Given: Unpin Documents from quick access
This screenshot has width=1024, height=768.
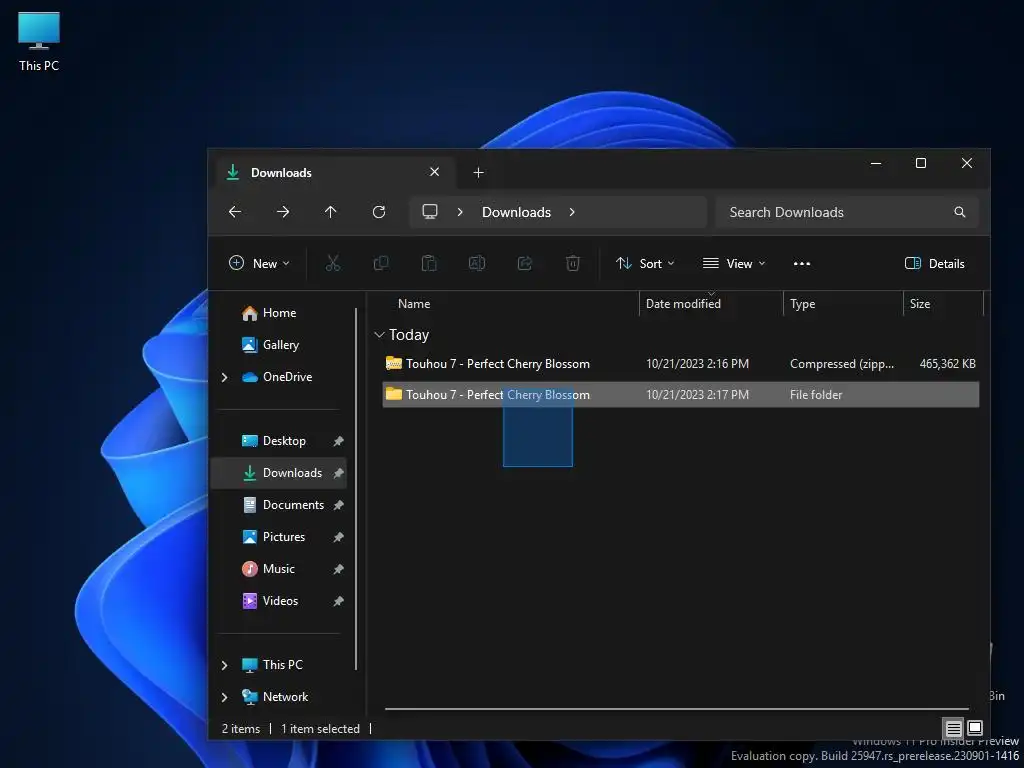Looking at the screenshot, I should (x=338, y=505).
